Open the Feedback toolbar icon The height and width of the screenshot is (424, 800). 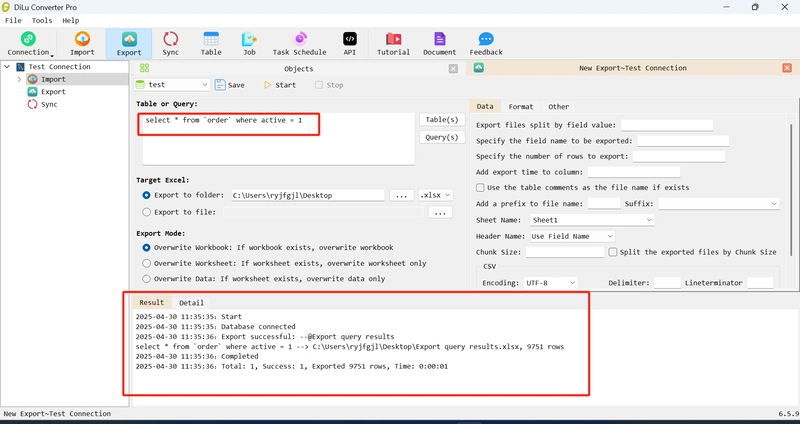pos(486,43)
